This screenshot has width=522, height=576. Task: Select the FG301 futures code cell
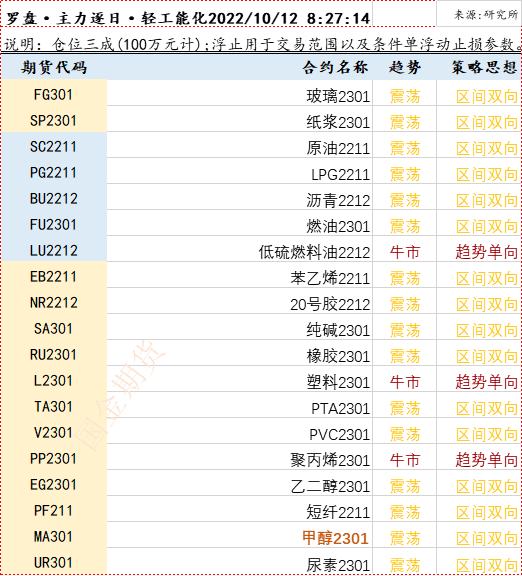(x=54, y=93)
